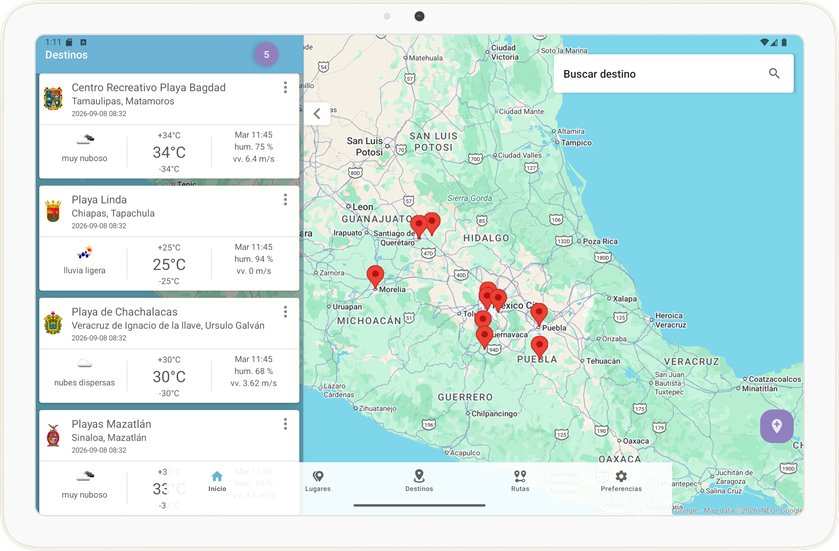The height and width of the screenshot is (551, 839).
Task: Open Centro Recreativo Playa Bagdad title
Action: 149,87
